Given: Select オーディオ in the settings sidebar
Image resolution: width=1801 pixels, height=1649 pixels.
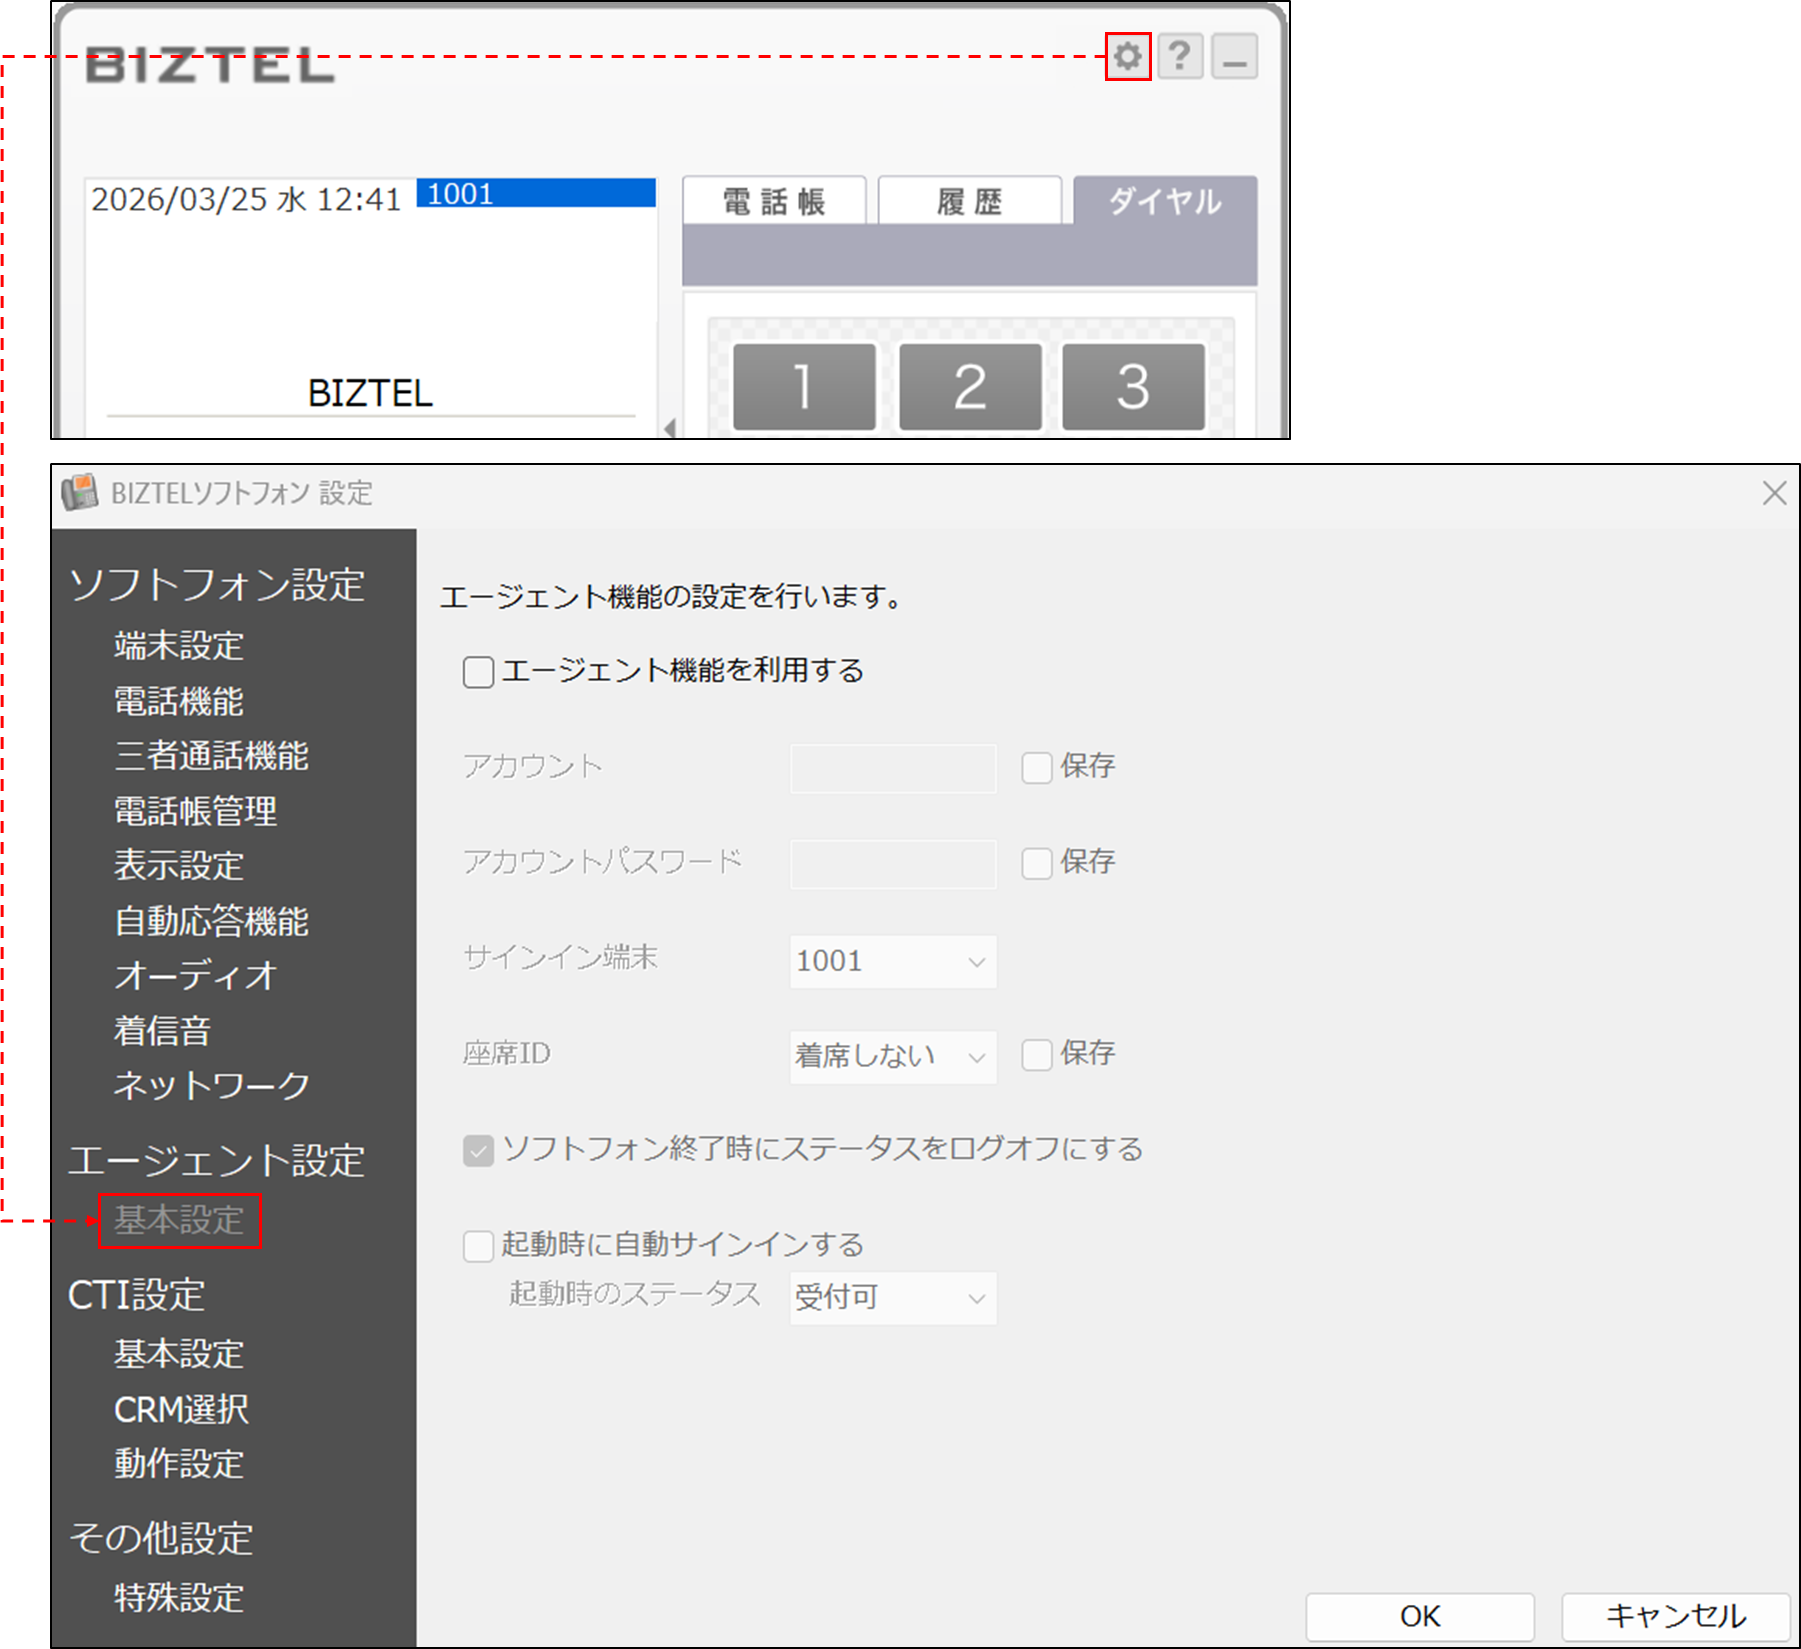Looking at the screenshot, I should pos(195,975).
